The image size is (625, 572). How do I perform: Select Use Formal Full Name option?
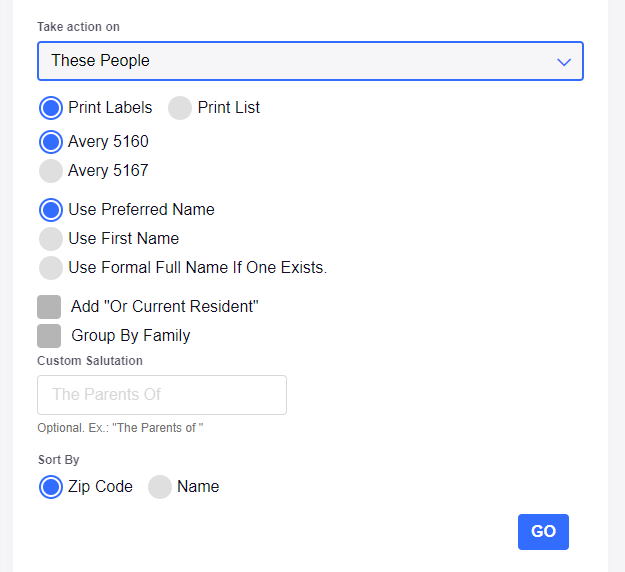pyautogui.click(x=51, y=268)
